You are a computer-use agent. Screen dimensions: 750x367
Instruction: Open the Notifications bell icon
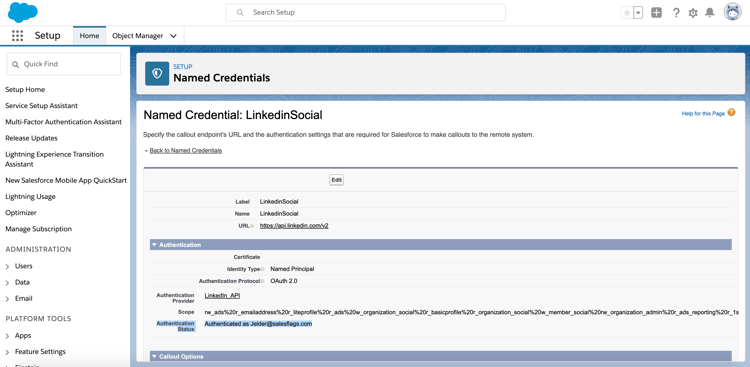pos(710,13)
